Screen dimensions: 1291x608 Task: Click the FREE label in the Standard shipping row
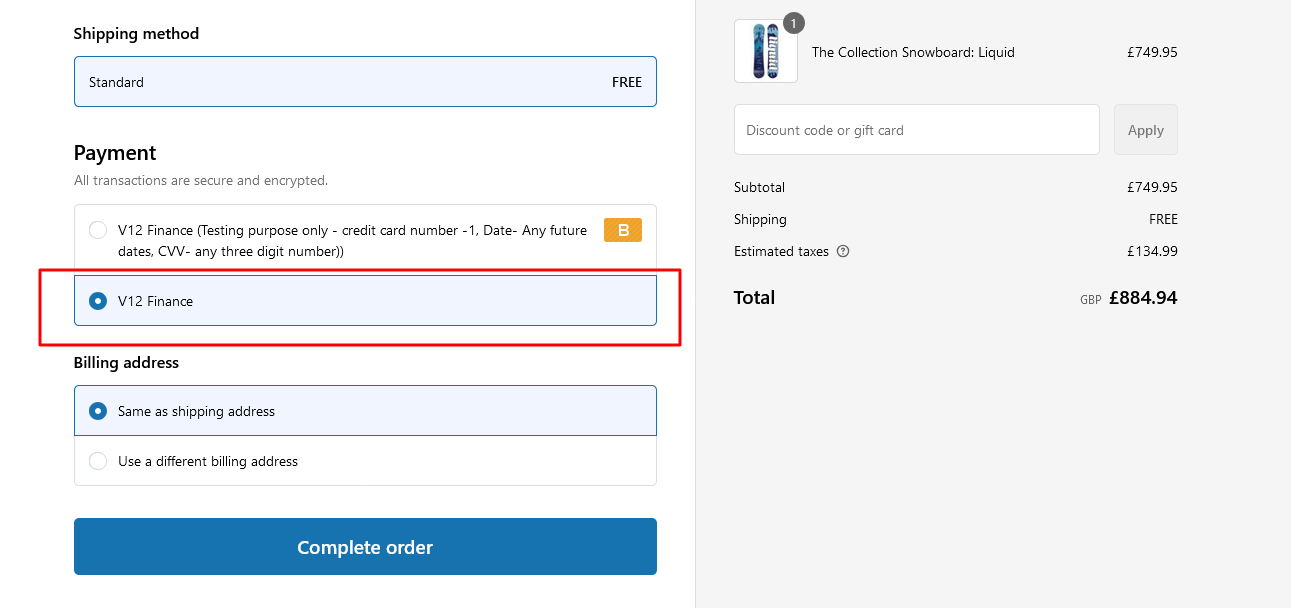[627, 82]
